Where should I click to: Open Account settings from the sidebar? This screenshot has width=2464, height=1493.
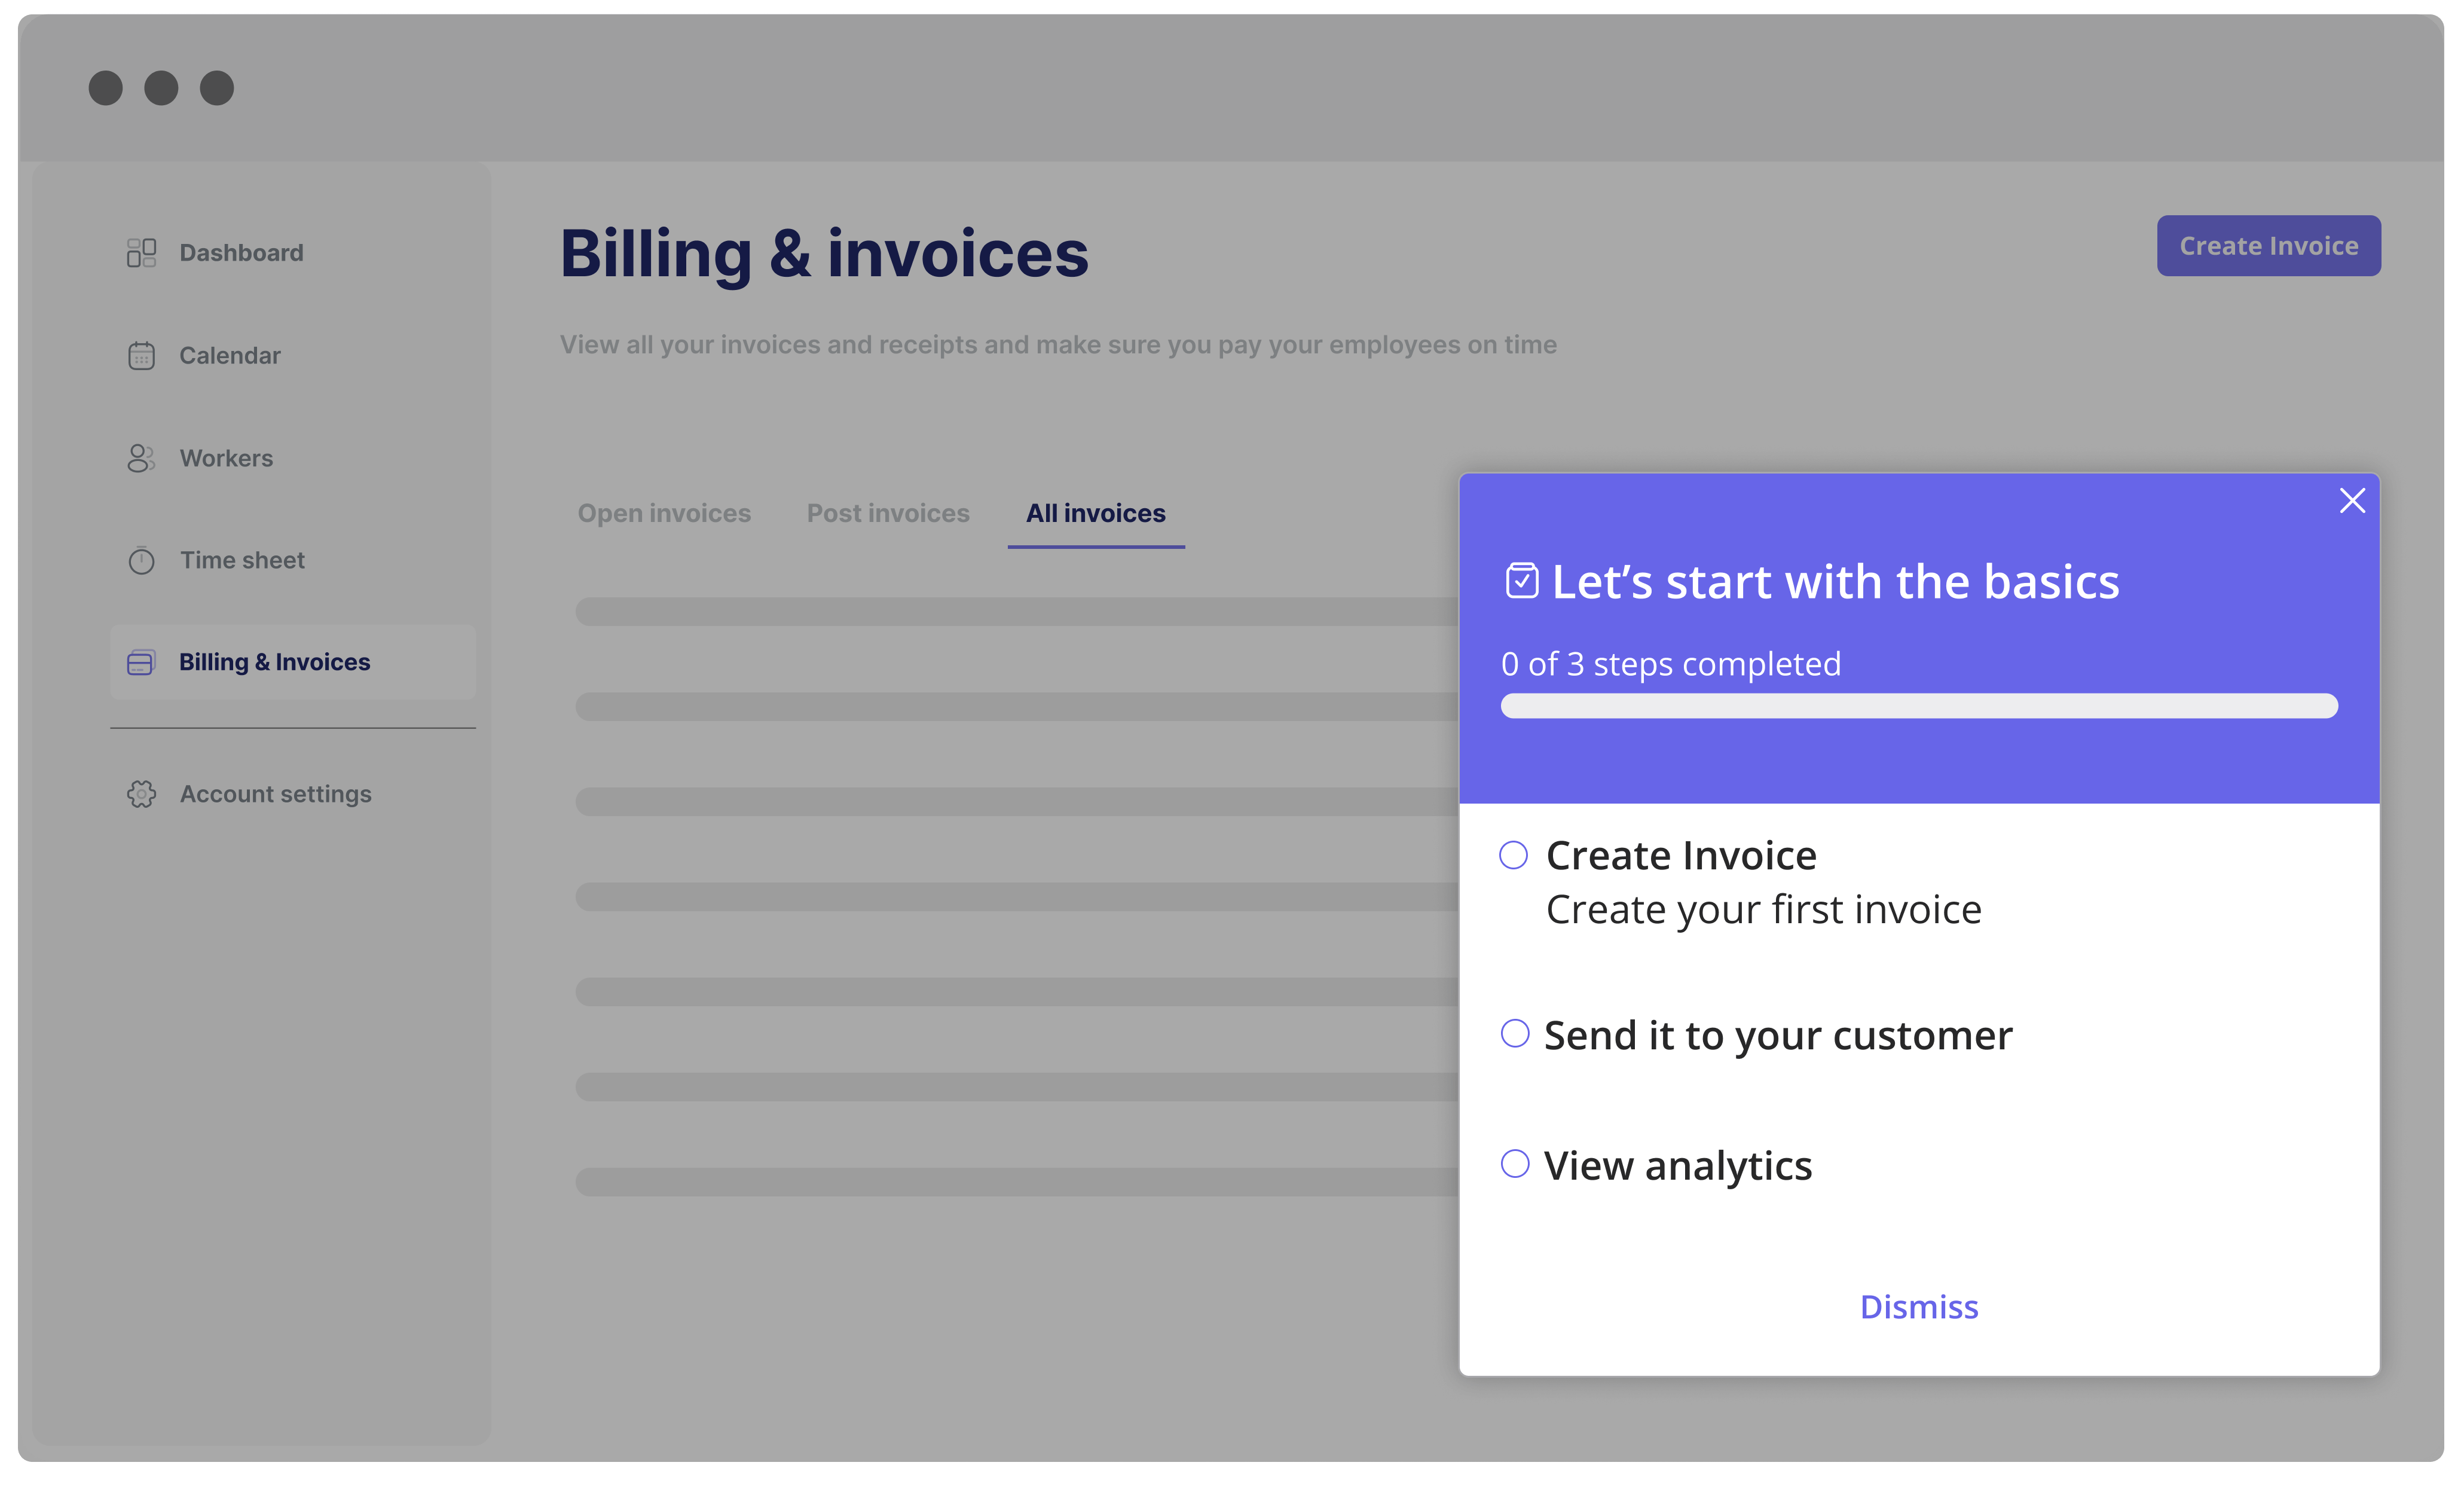coord(275,794)
